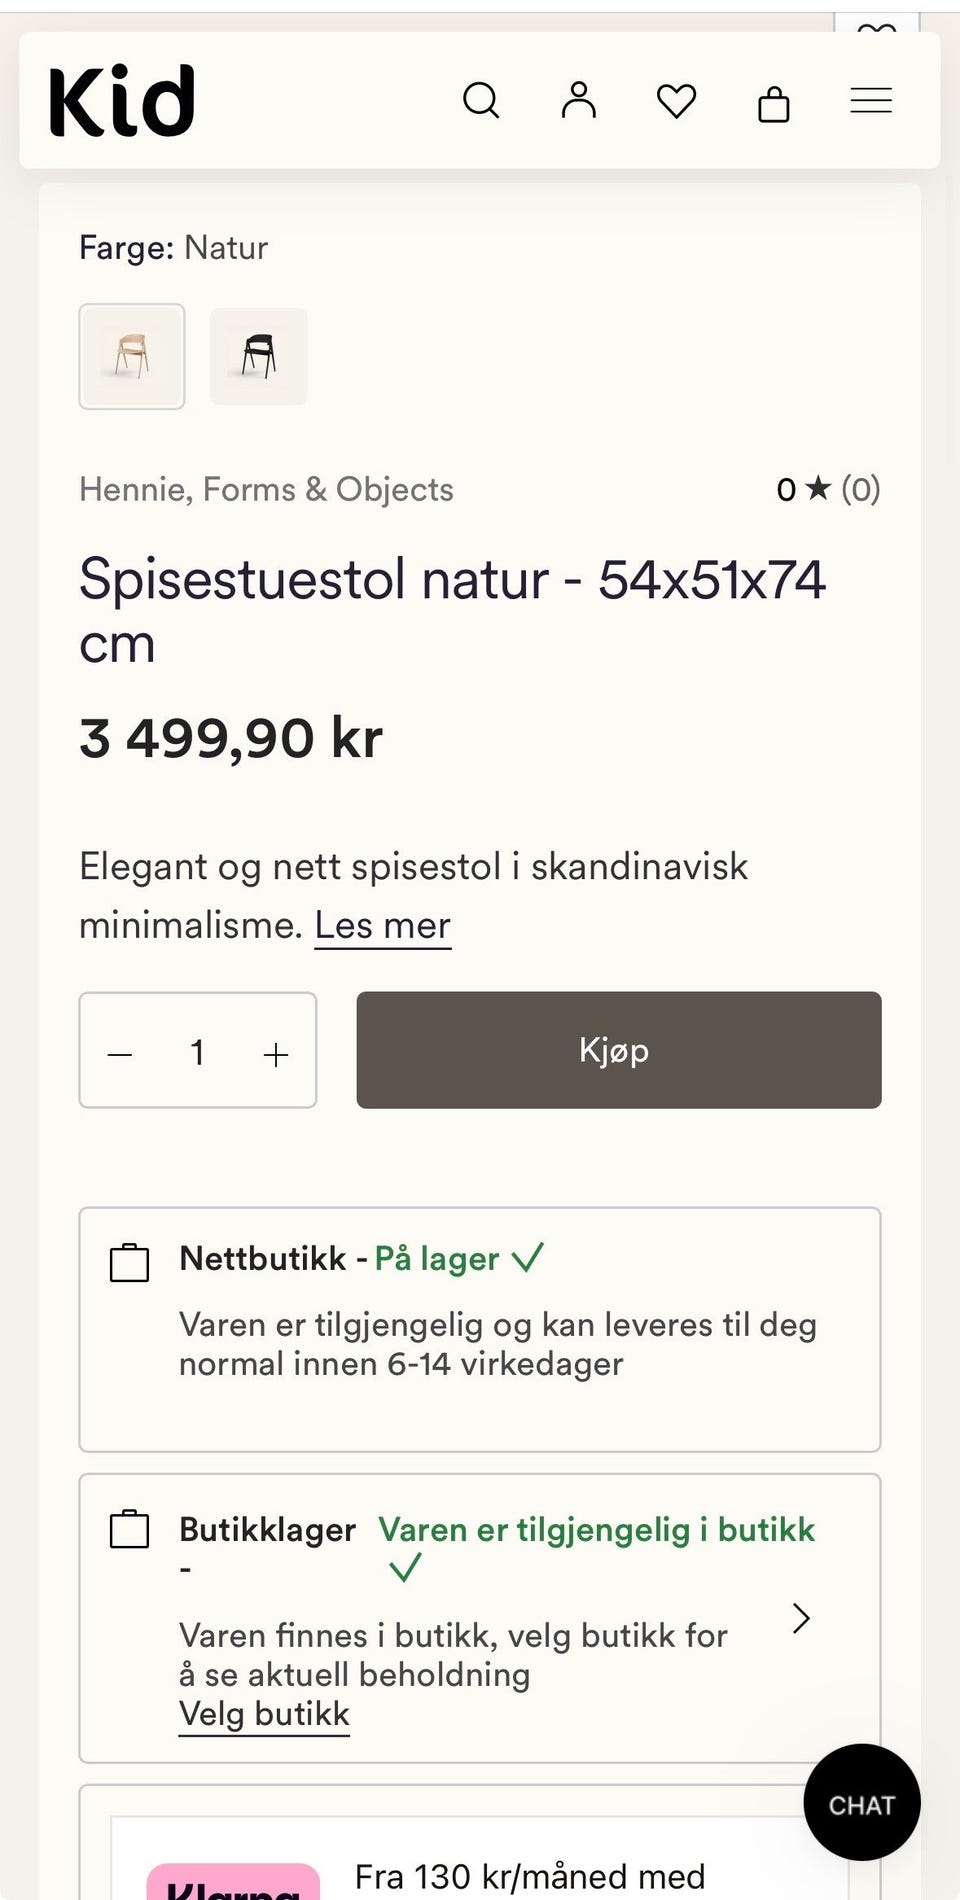Click the Butikklager bag icon
This screenshot has height=1900, width=960.
click(x=129, y=1529)
